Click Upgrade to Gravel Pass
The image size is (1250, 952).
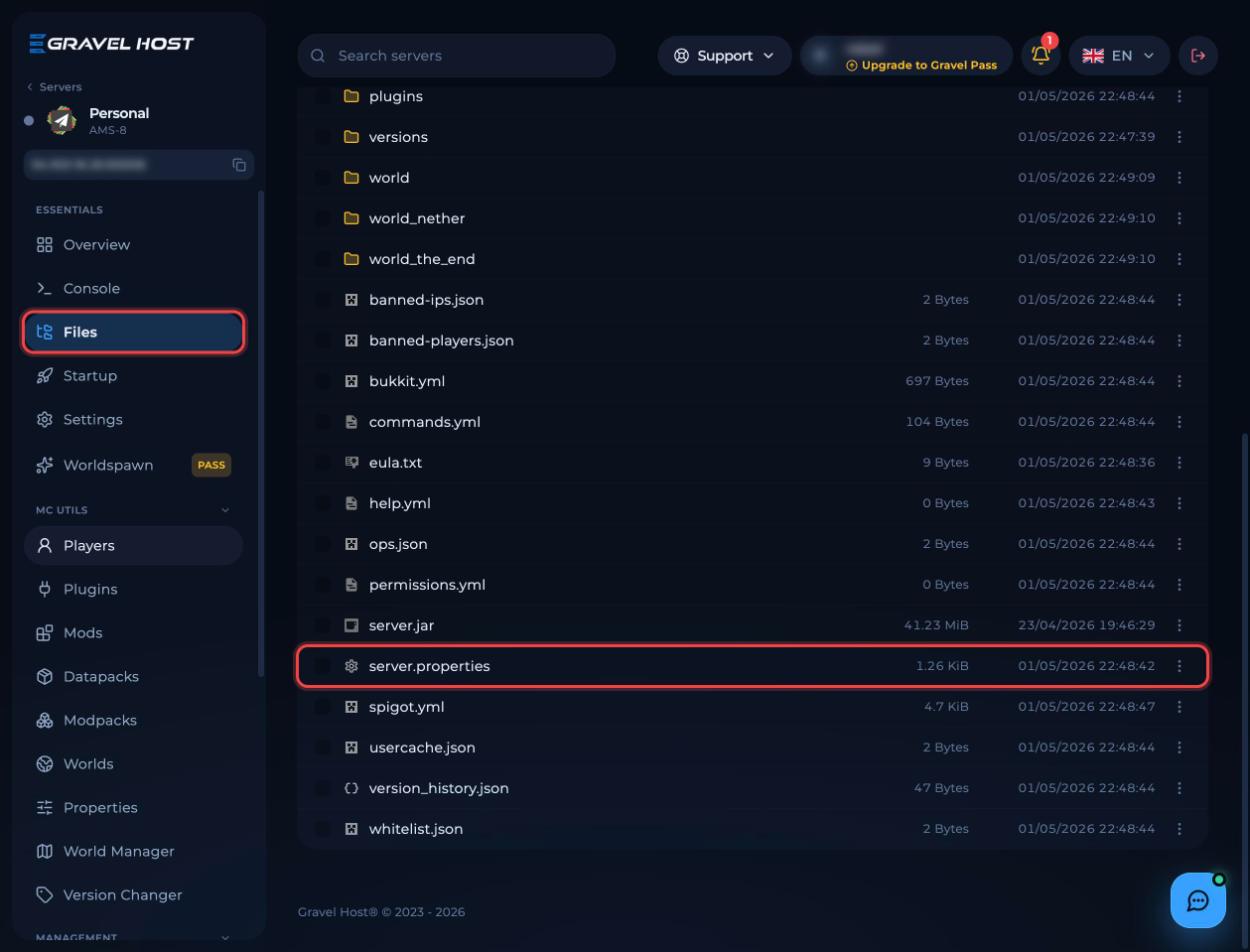[921, 65]
